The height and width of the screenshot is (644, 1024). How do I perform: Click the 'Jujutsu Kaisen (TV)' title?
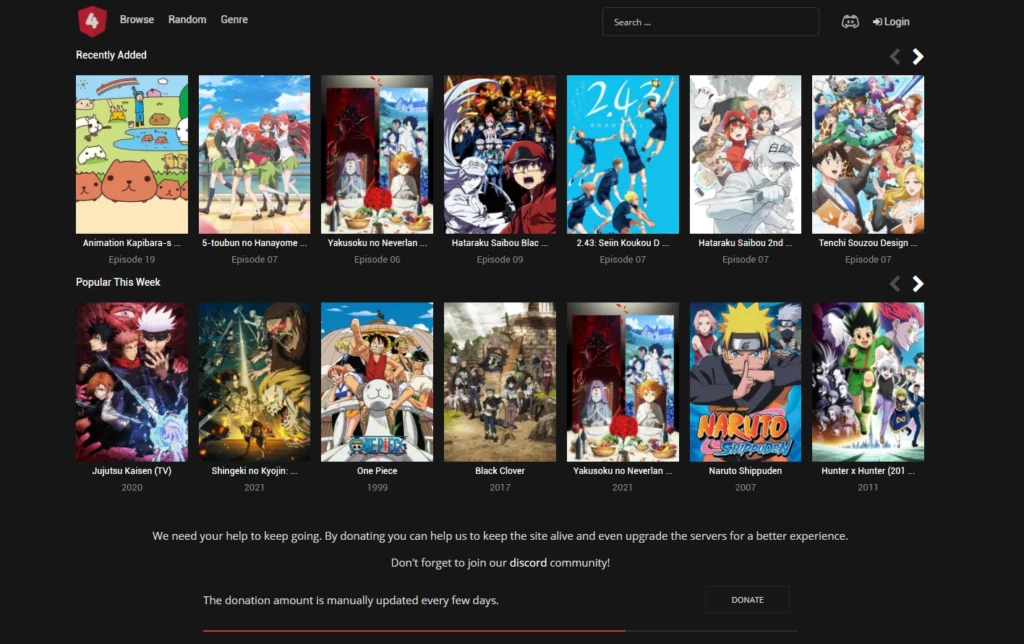(x=131, y=471)
